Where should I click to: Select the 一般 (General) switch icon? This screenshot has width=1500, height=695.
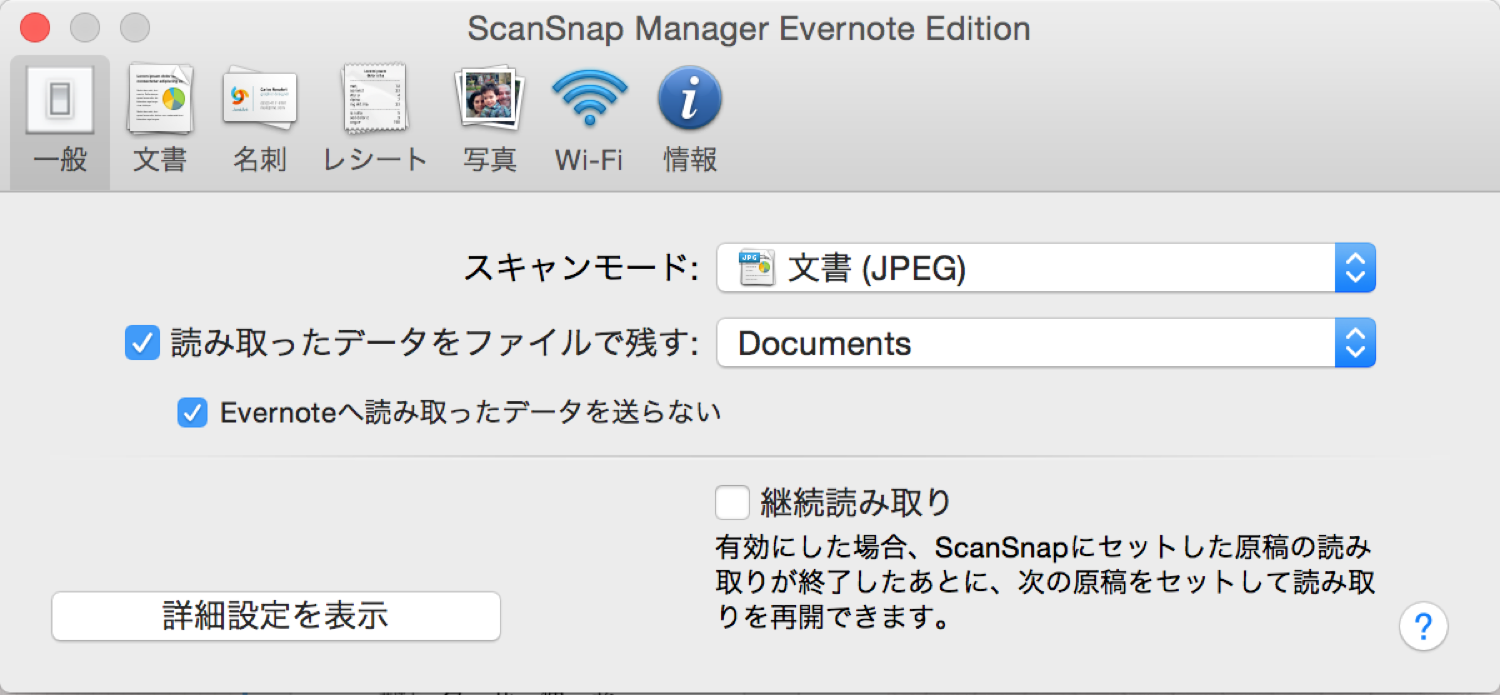[x=60, y=100]
